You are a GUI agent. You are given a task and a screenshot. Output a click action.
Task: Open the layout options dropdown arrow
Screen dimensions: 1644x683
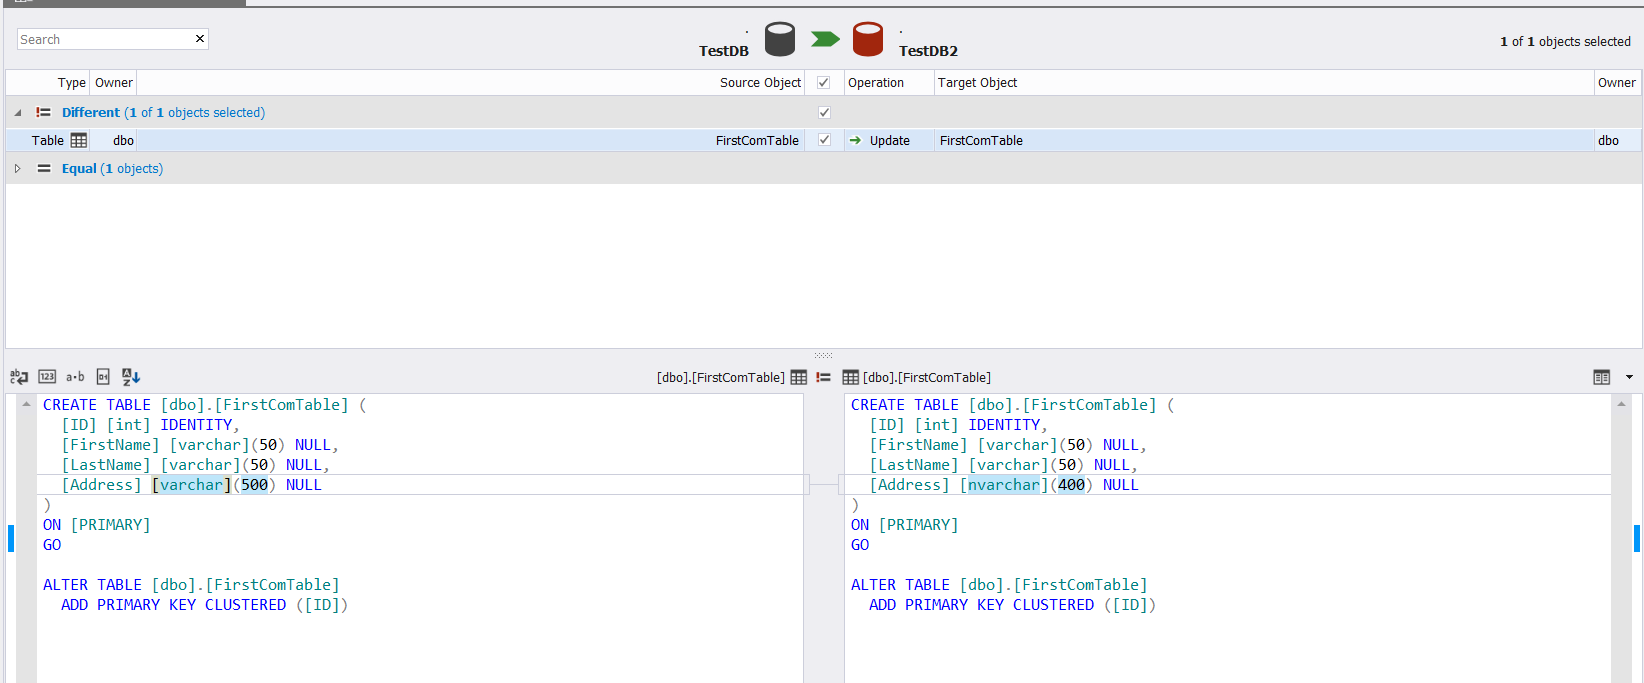[1629, 377]
